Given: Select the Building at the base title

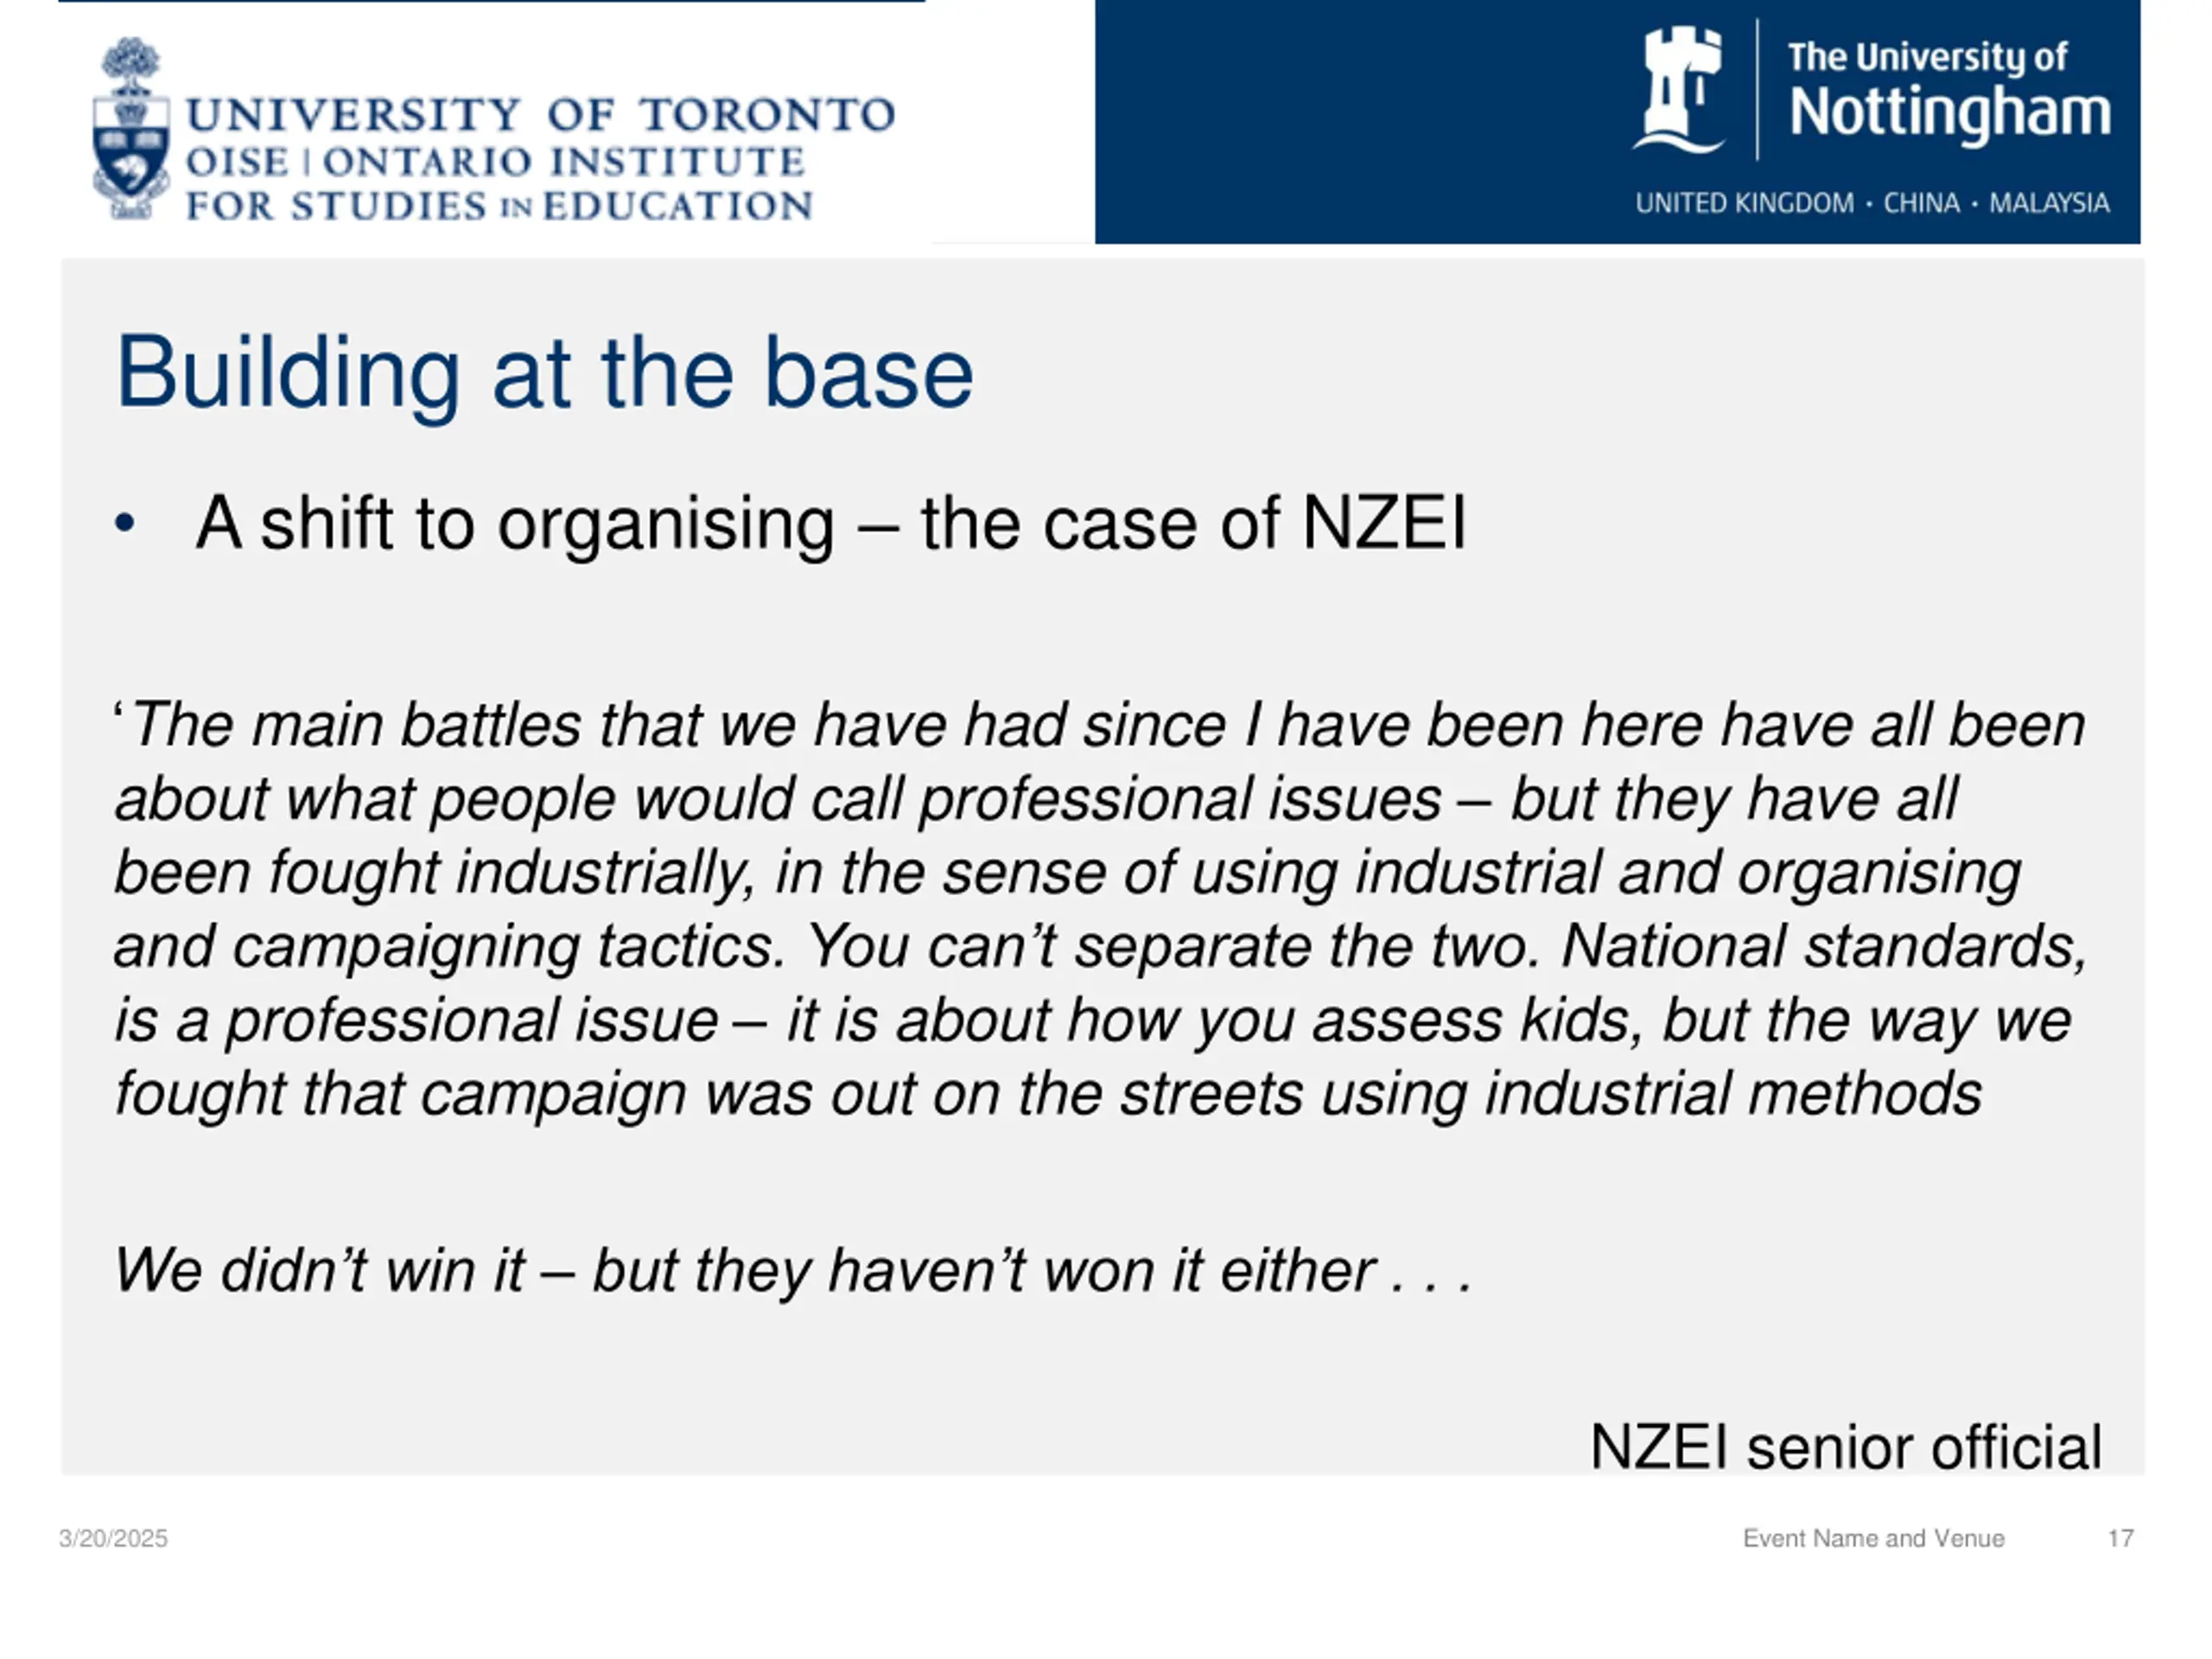Looking at the screenshot, I should coord(545,372).
